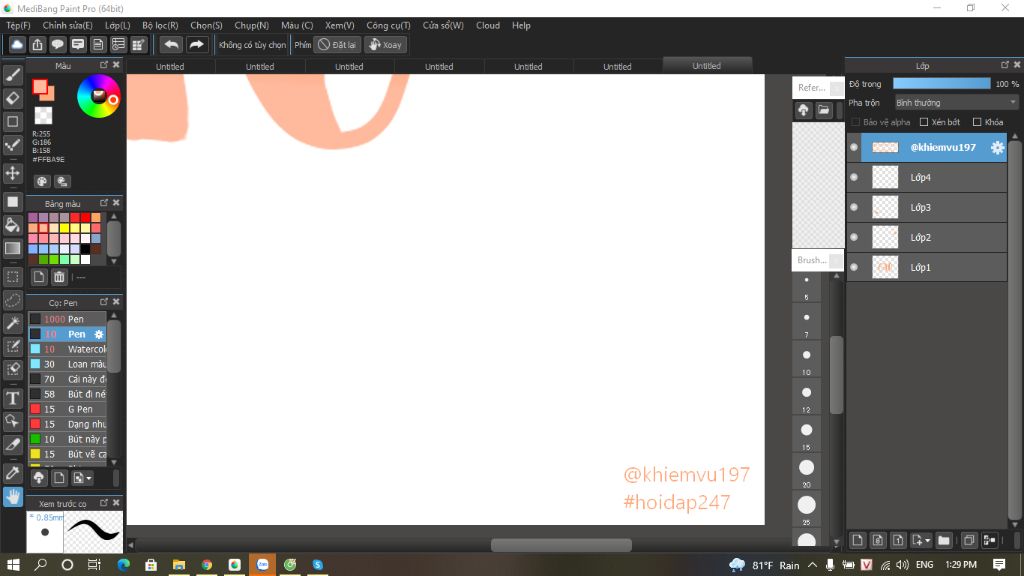This screenshot has width=1024, height=576.
Task: Open the Tệp(F) menu
Action: point(18,25)
